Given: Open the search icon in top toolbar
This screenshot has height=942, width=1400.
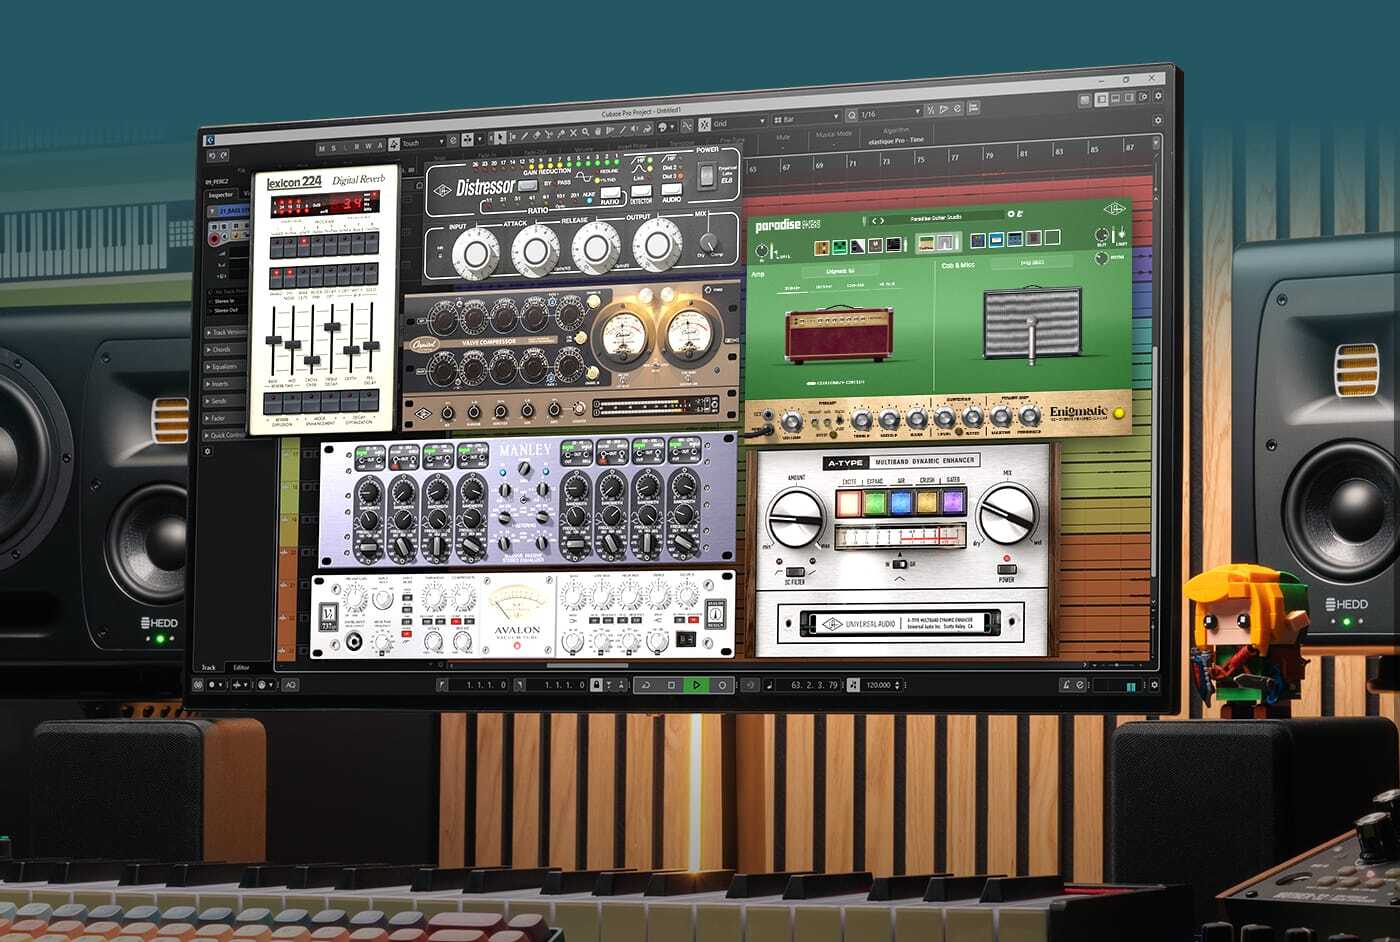Looking at the screenshot, I should [x=852, y=115].
